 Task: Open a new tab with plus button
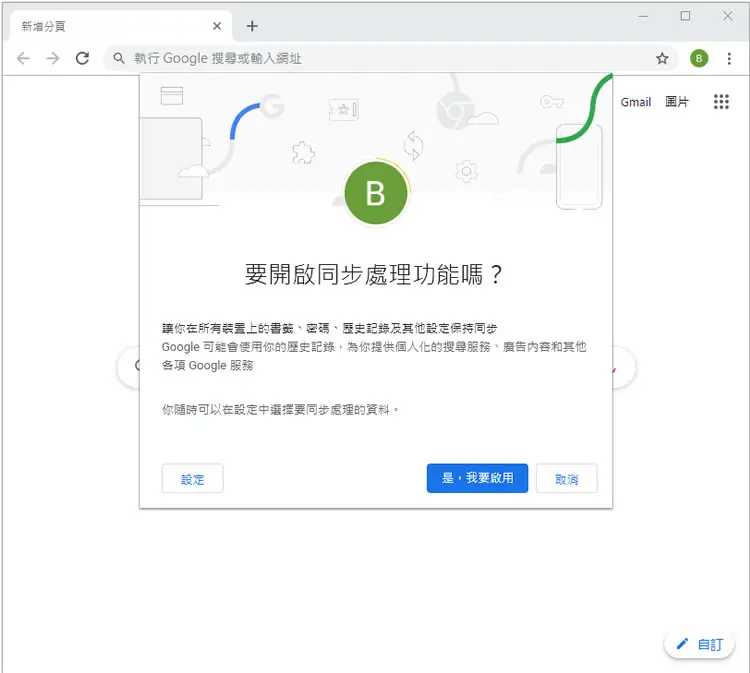point(252,26)
